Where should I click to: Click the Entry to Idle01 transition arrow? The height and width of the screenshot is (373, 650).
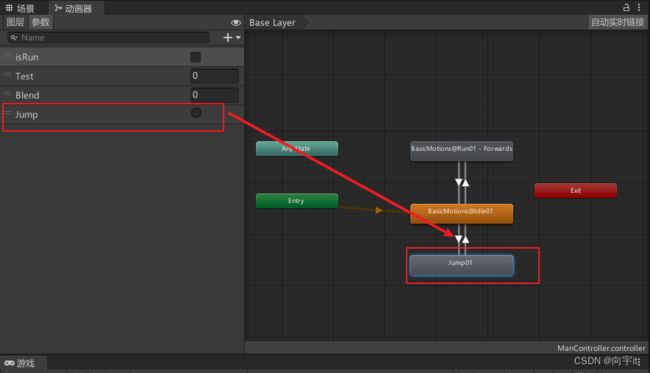(378, 210)
